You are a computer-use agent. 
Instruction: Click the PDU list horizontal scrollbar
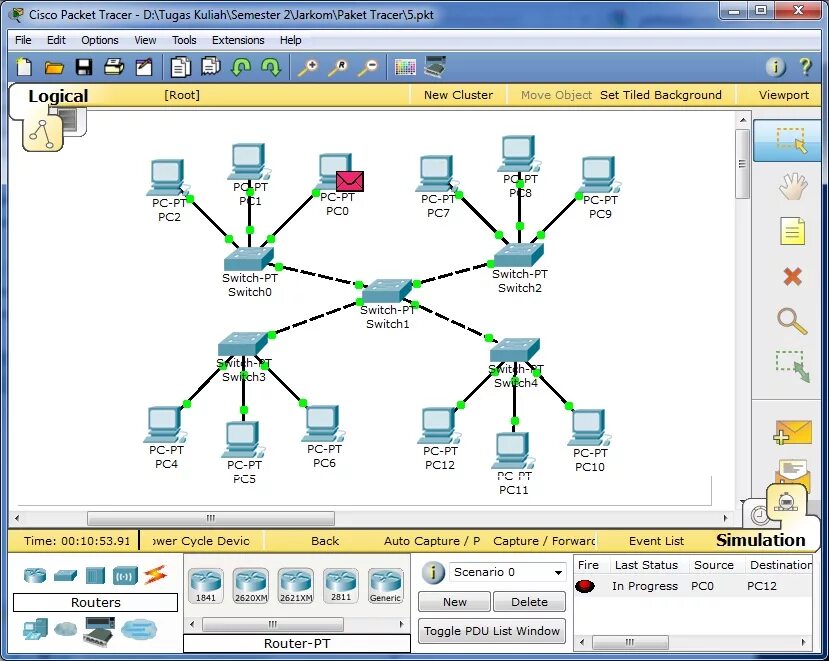coord(630,642)
